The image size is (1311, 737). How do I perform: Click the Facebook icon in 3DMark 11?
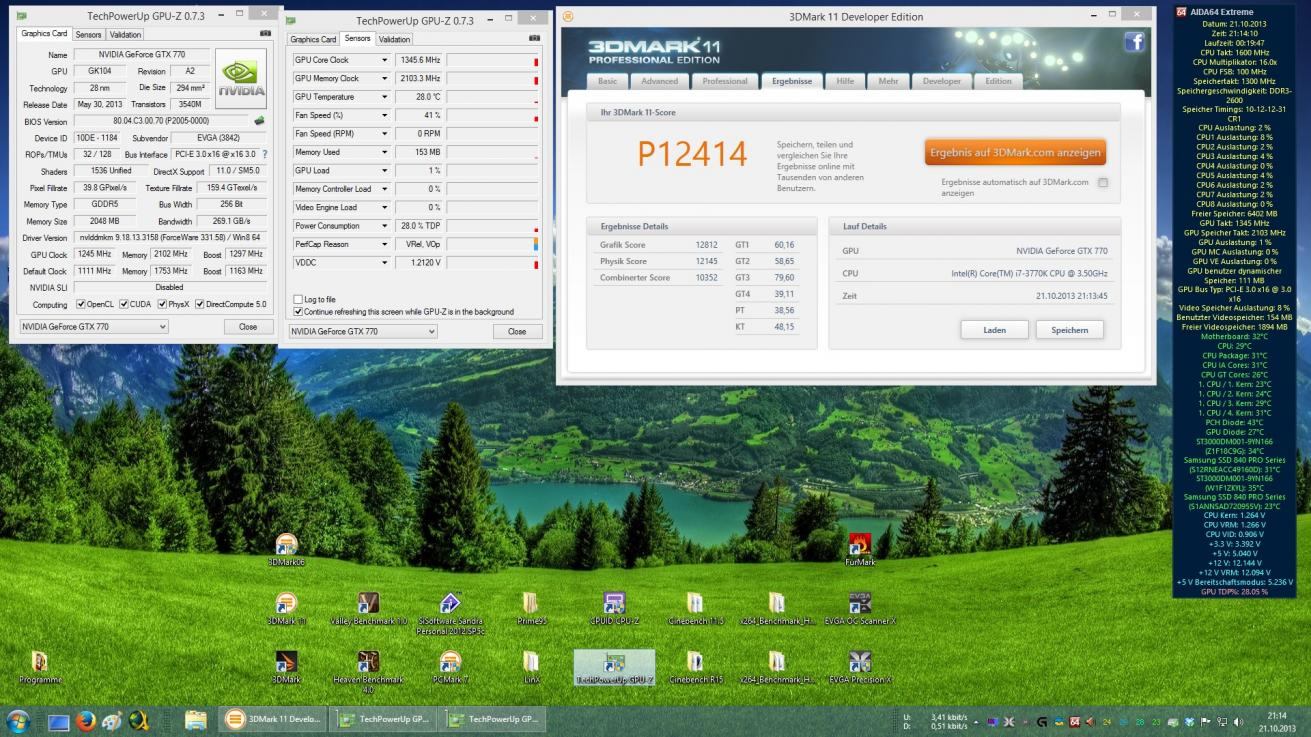(1134, 41)
